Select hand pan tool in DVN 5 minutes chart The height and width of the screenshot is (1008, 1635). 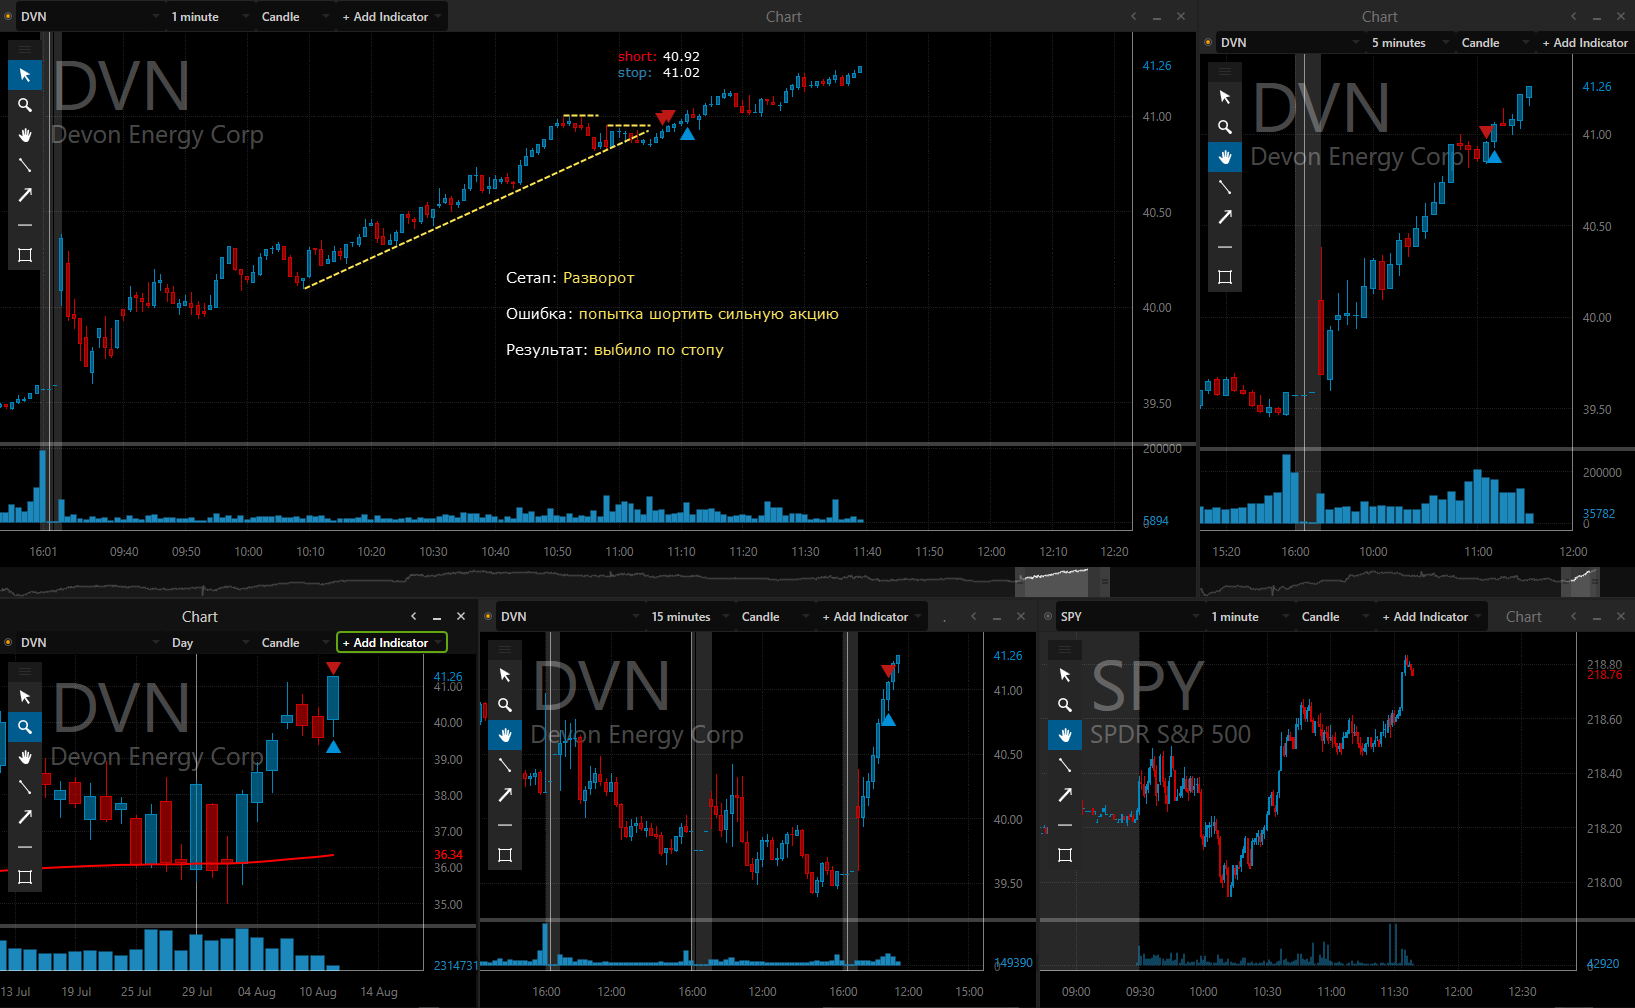[1225, 157]
